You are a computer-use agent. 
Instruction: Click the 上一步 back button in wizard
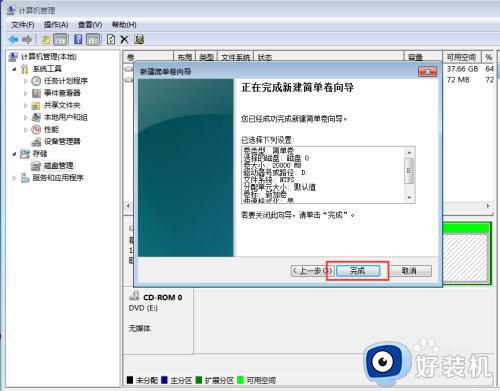tap(312, 271)
